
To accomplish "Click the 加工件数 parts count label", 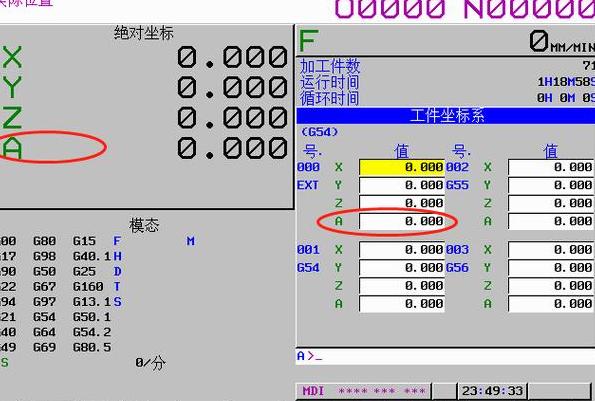I will click(x=330, y=66).
